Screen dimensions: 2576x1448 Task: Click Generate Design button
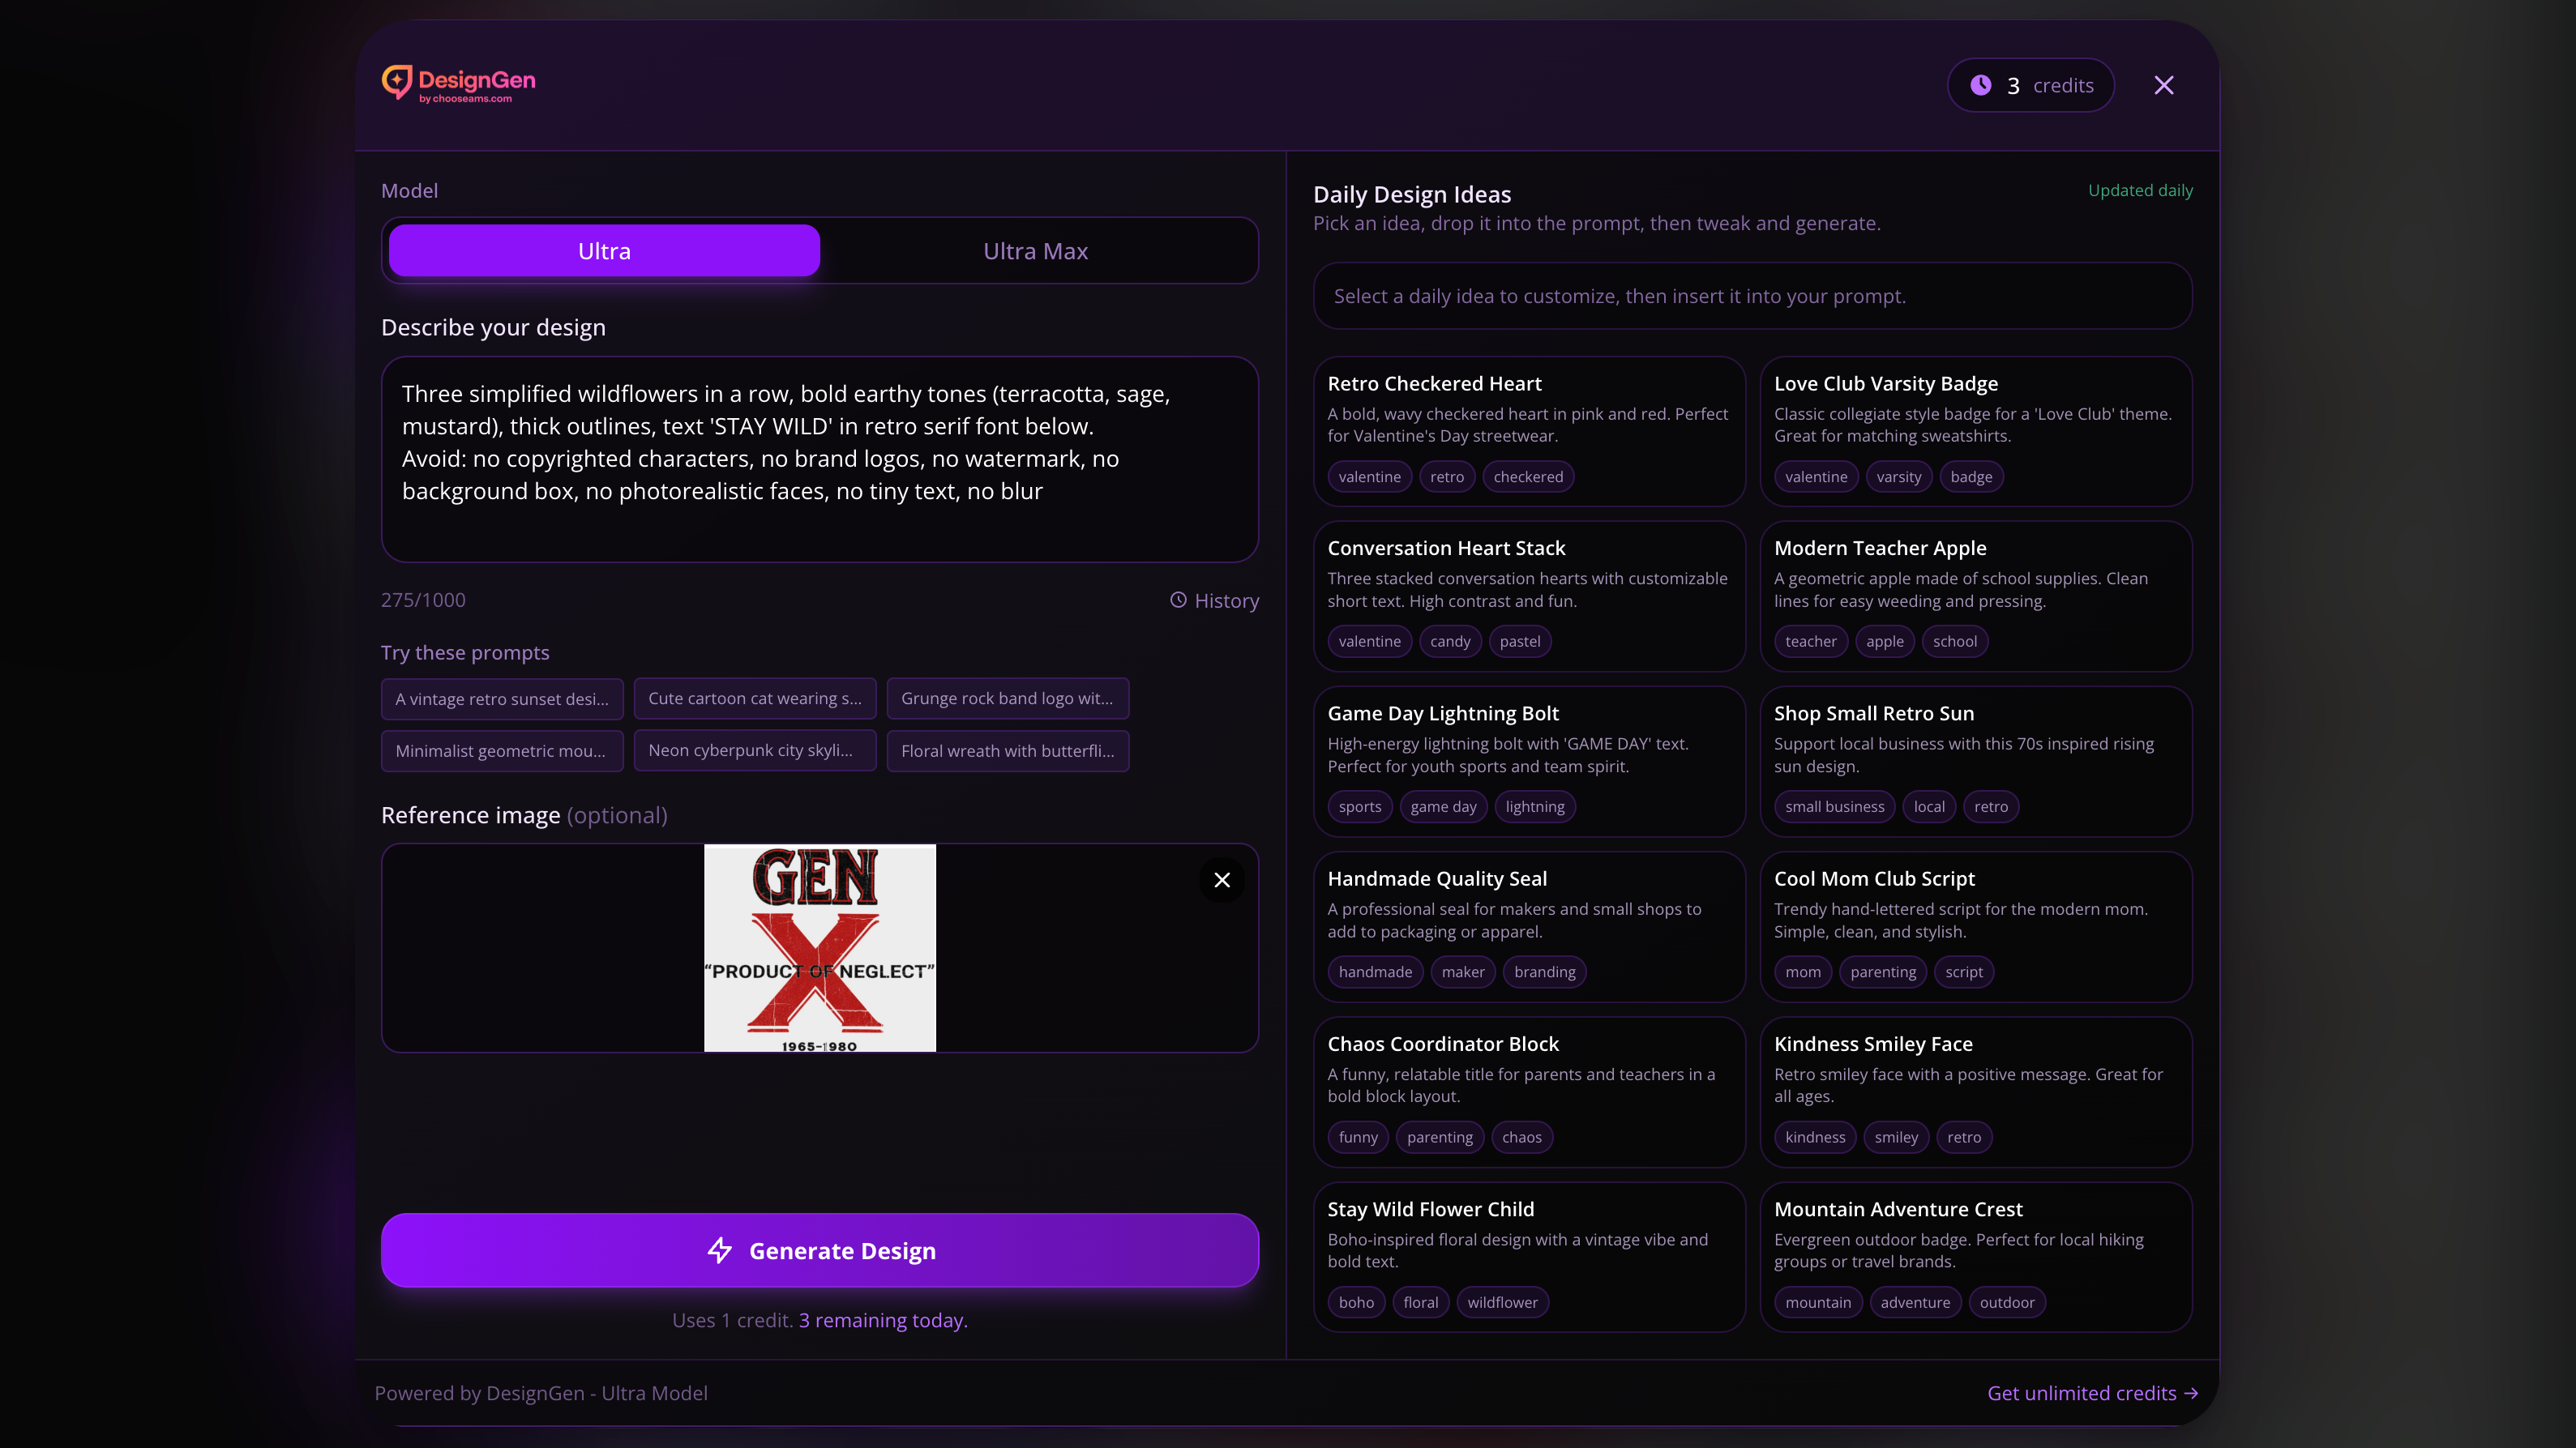click(x=819, y=1250)
